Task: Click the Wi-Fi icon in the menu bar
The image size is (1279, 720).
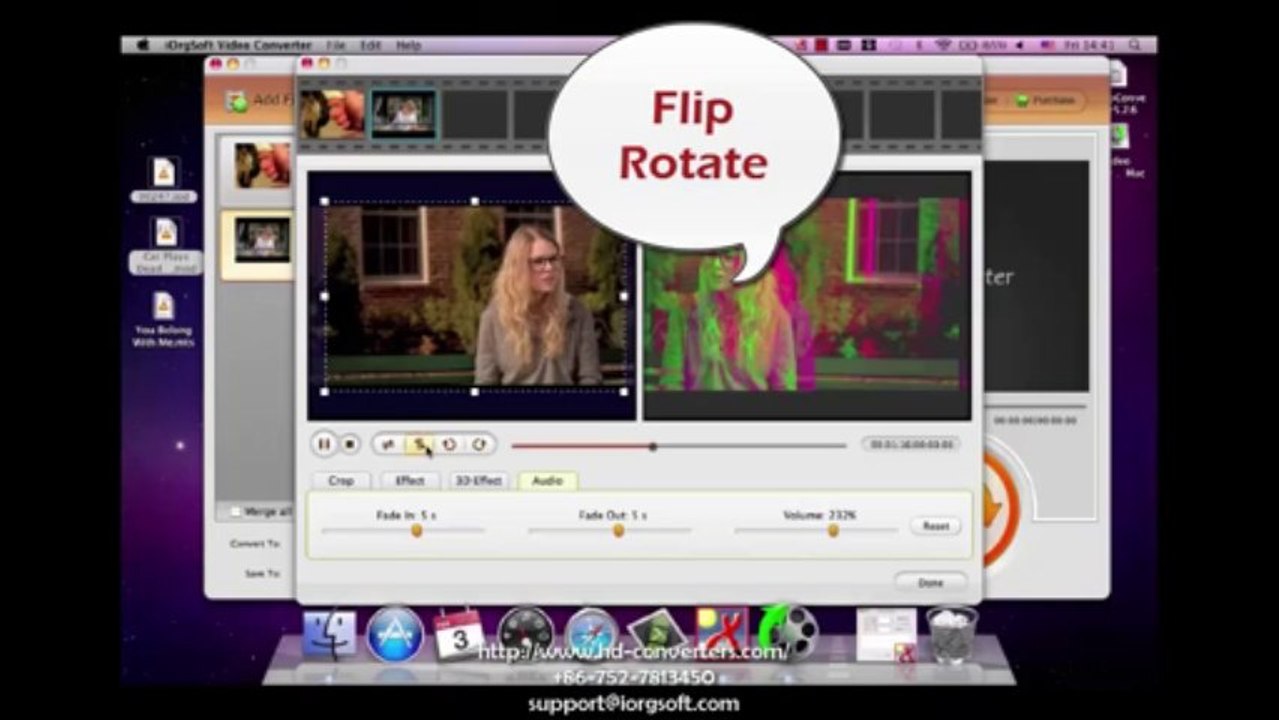Action: coord(942,45)
